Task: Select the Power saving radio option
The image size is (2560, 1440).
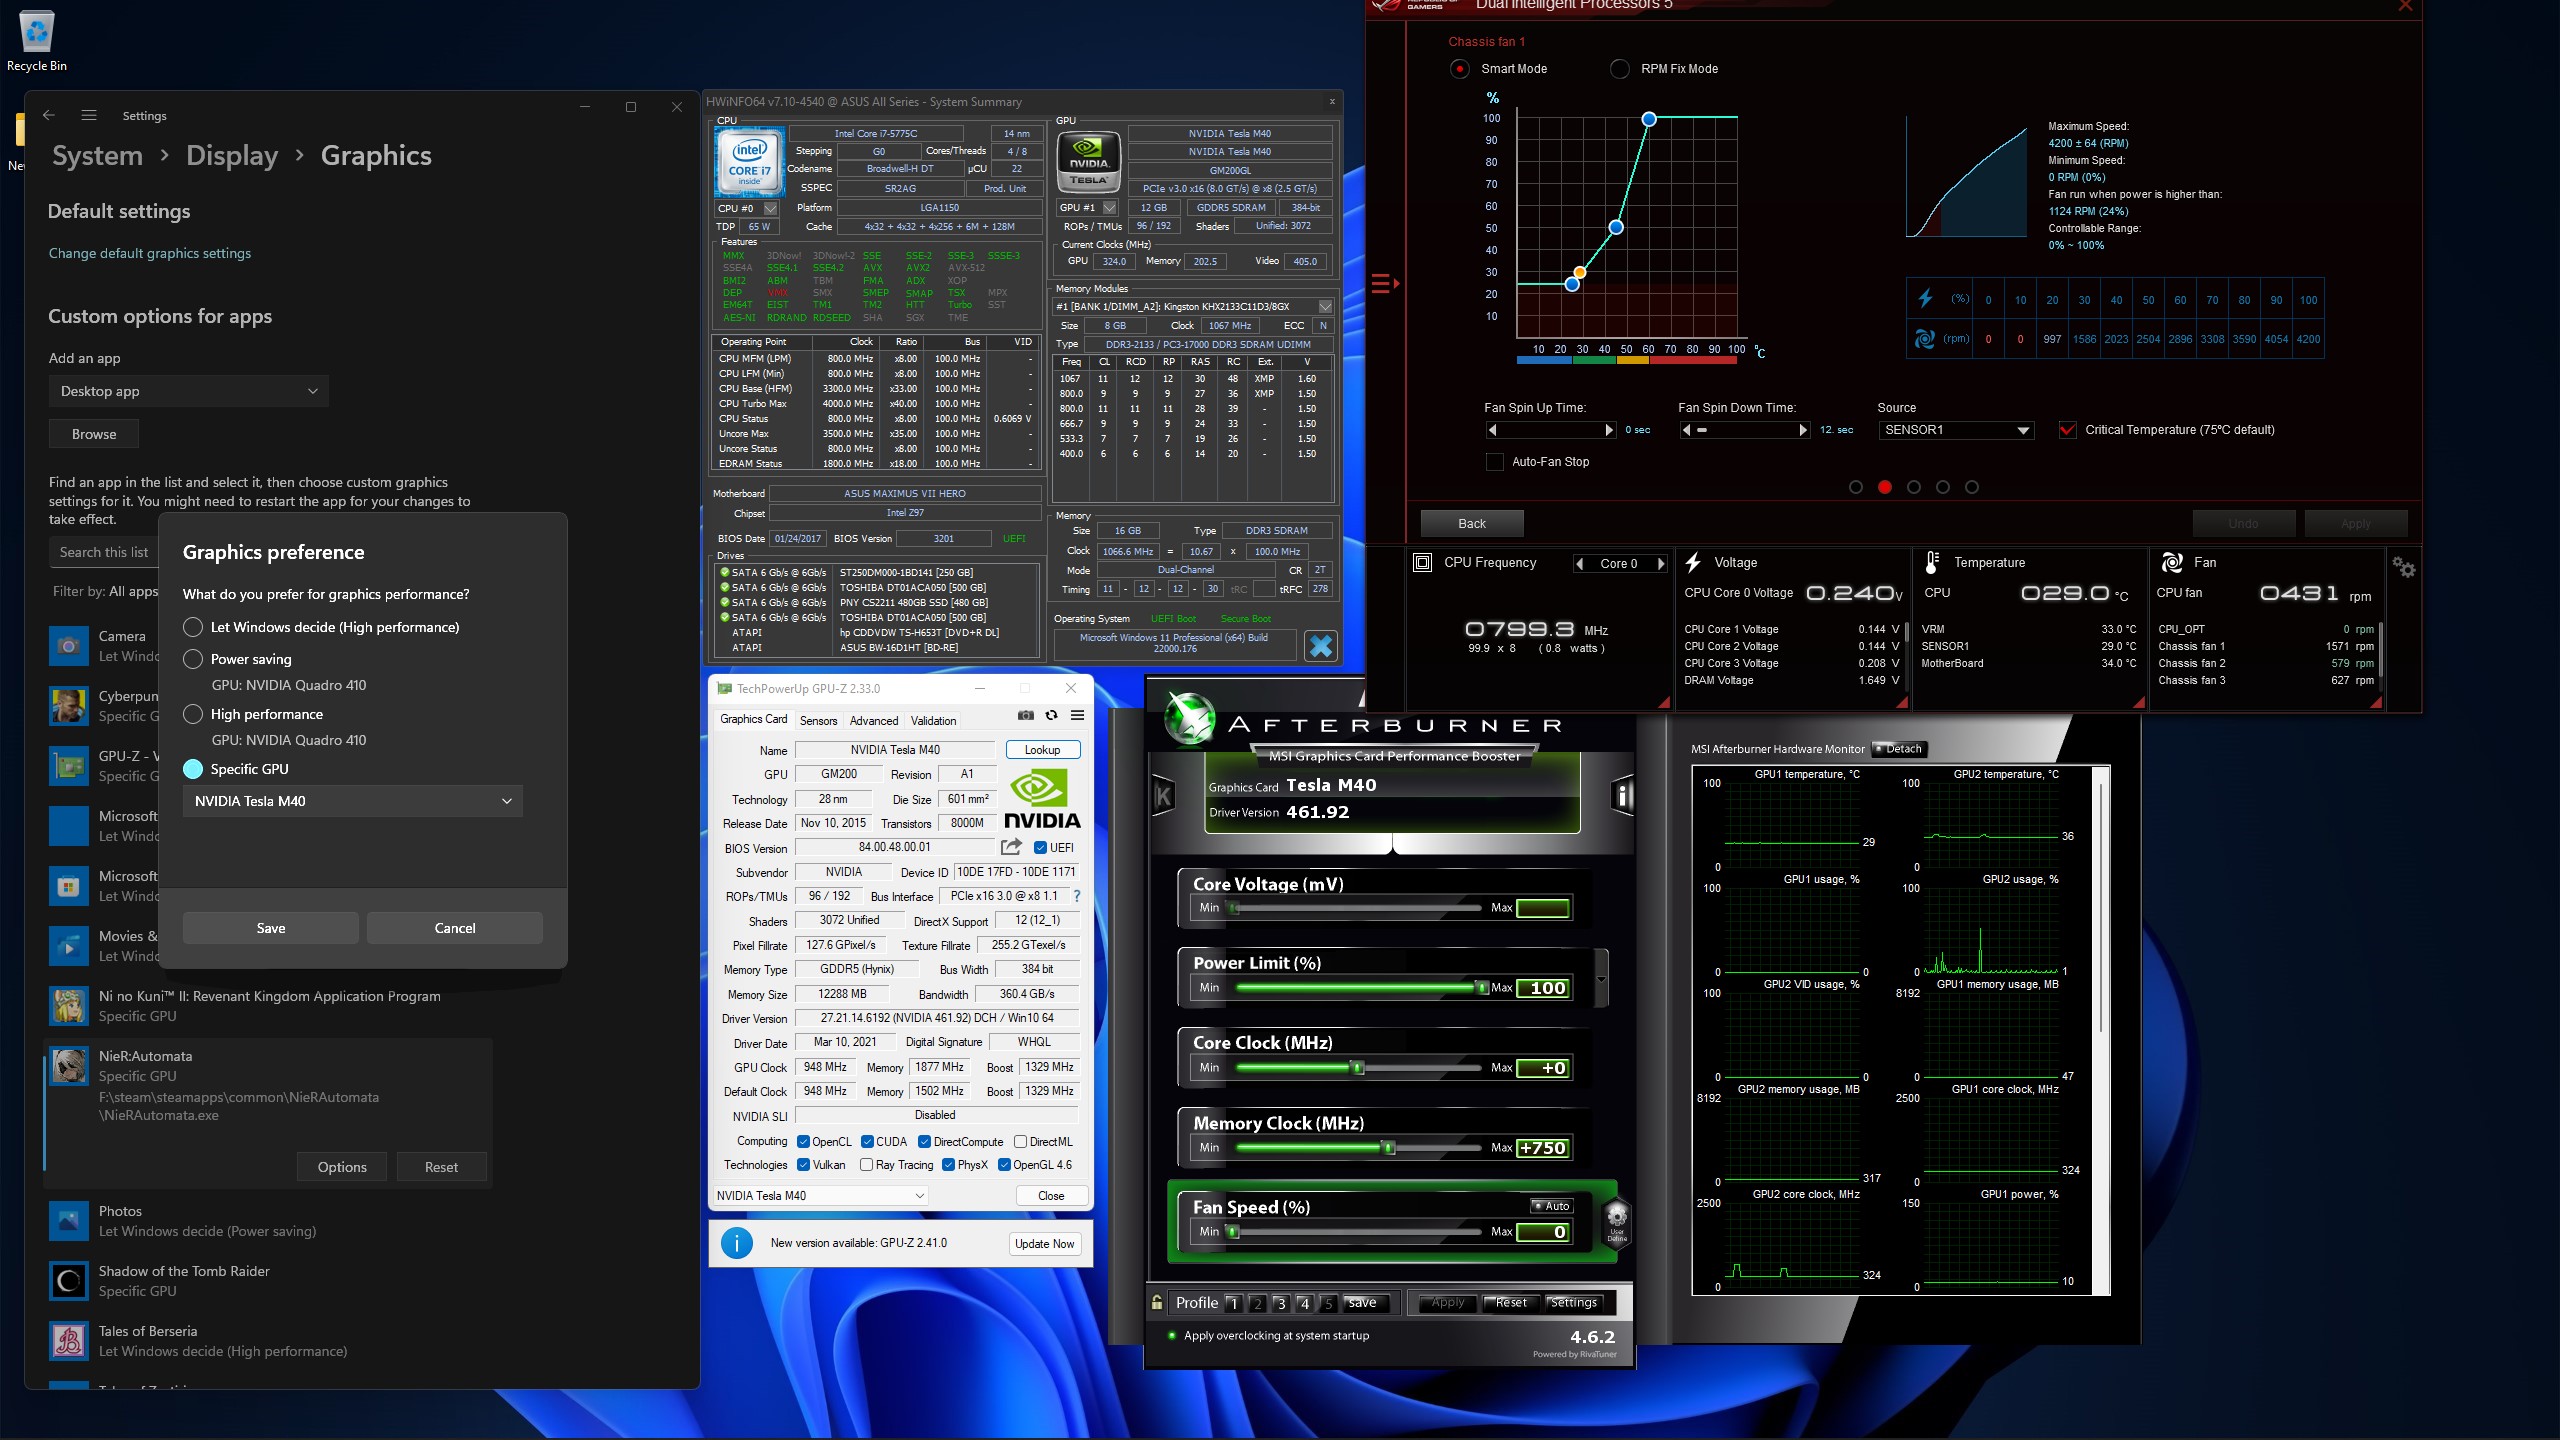Action: coord(193,659)
